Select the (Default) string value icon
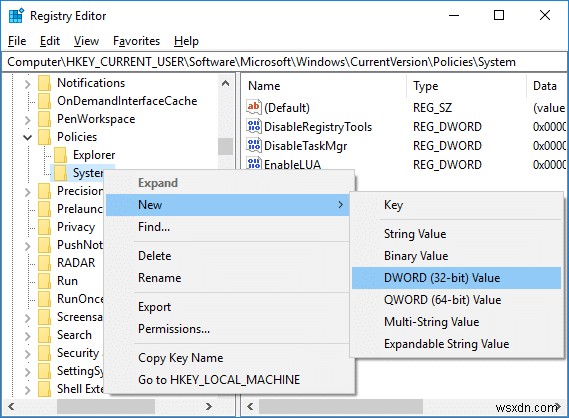The image size is (569, 418). coord(254,107)
